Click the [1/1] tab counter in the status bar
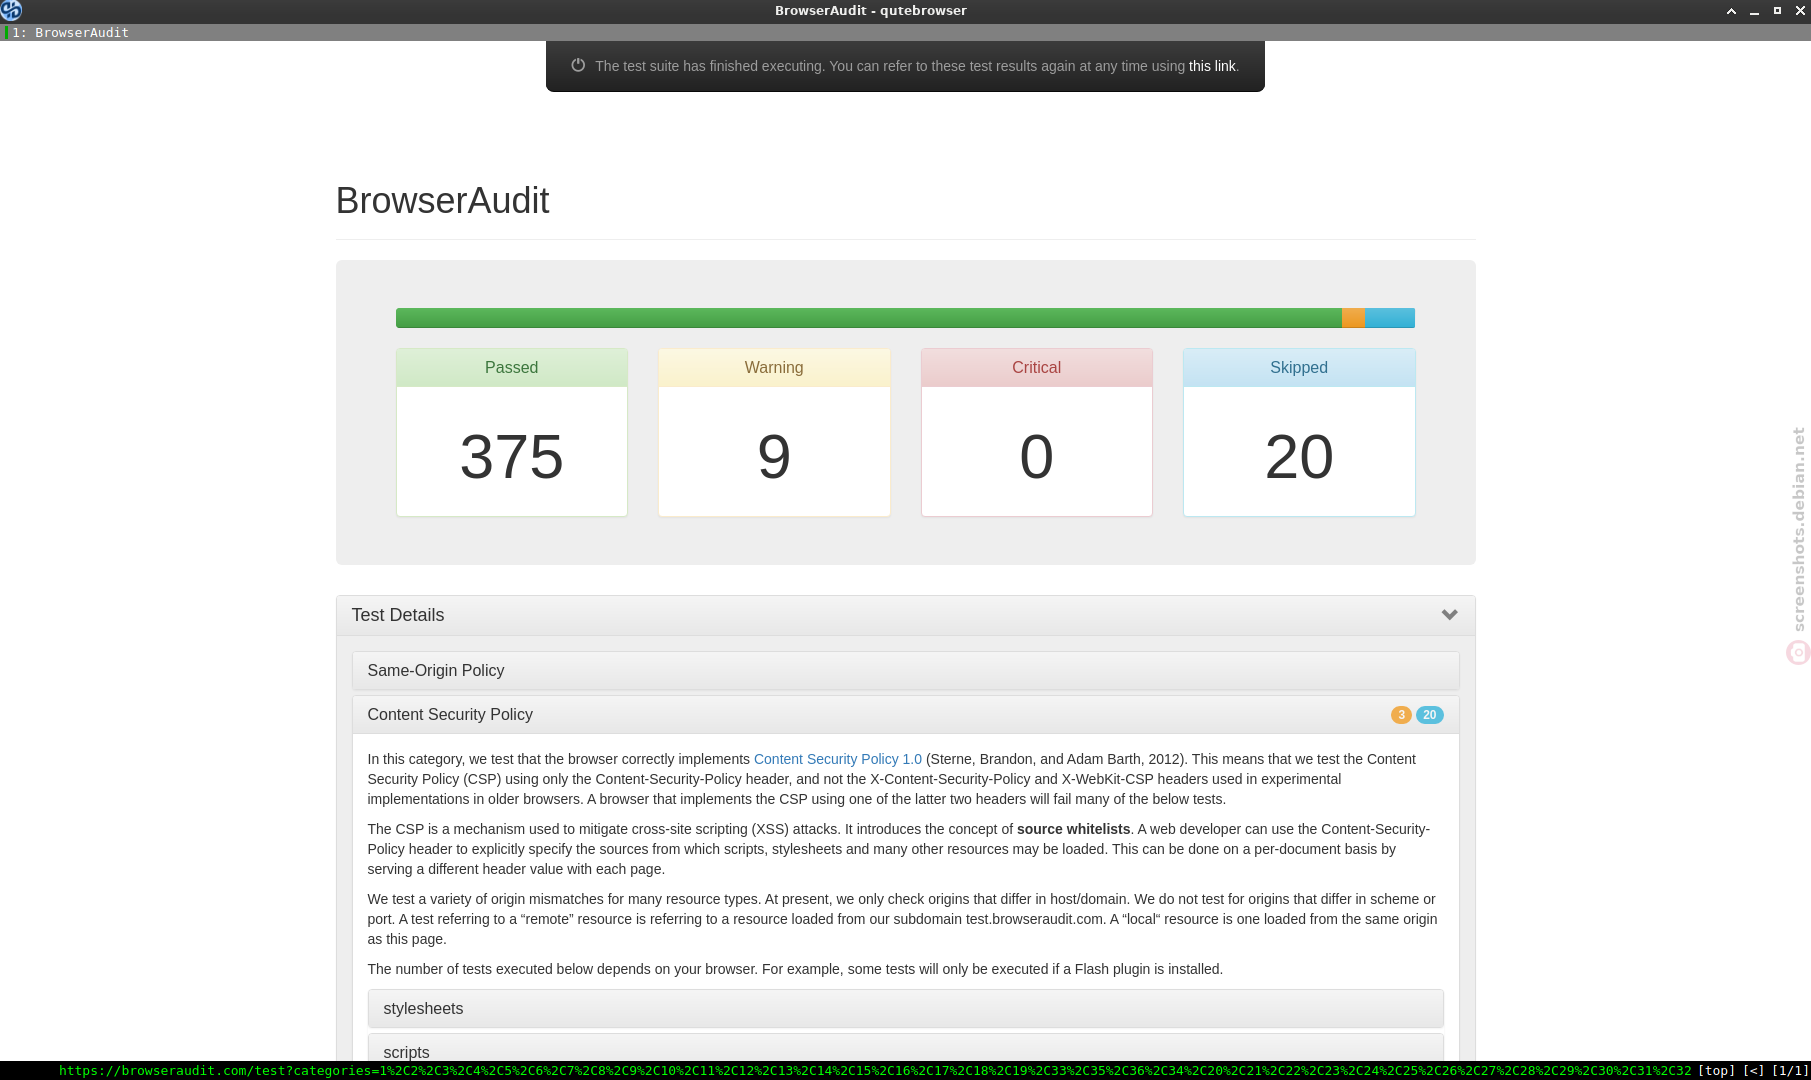 coord(1789,1071)
